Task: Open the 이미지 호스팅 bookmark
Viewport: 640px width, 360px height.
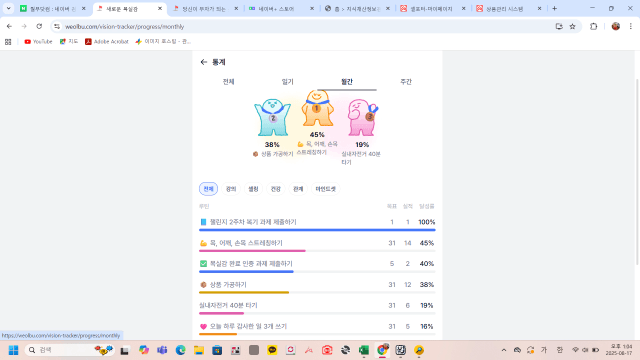Action: [163, 42]
